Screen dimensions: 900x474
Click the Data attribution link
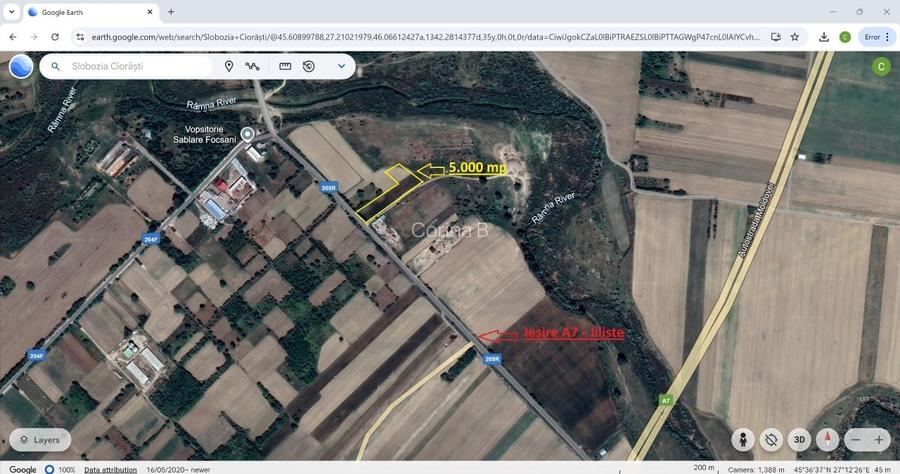(x=110, y=469)
